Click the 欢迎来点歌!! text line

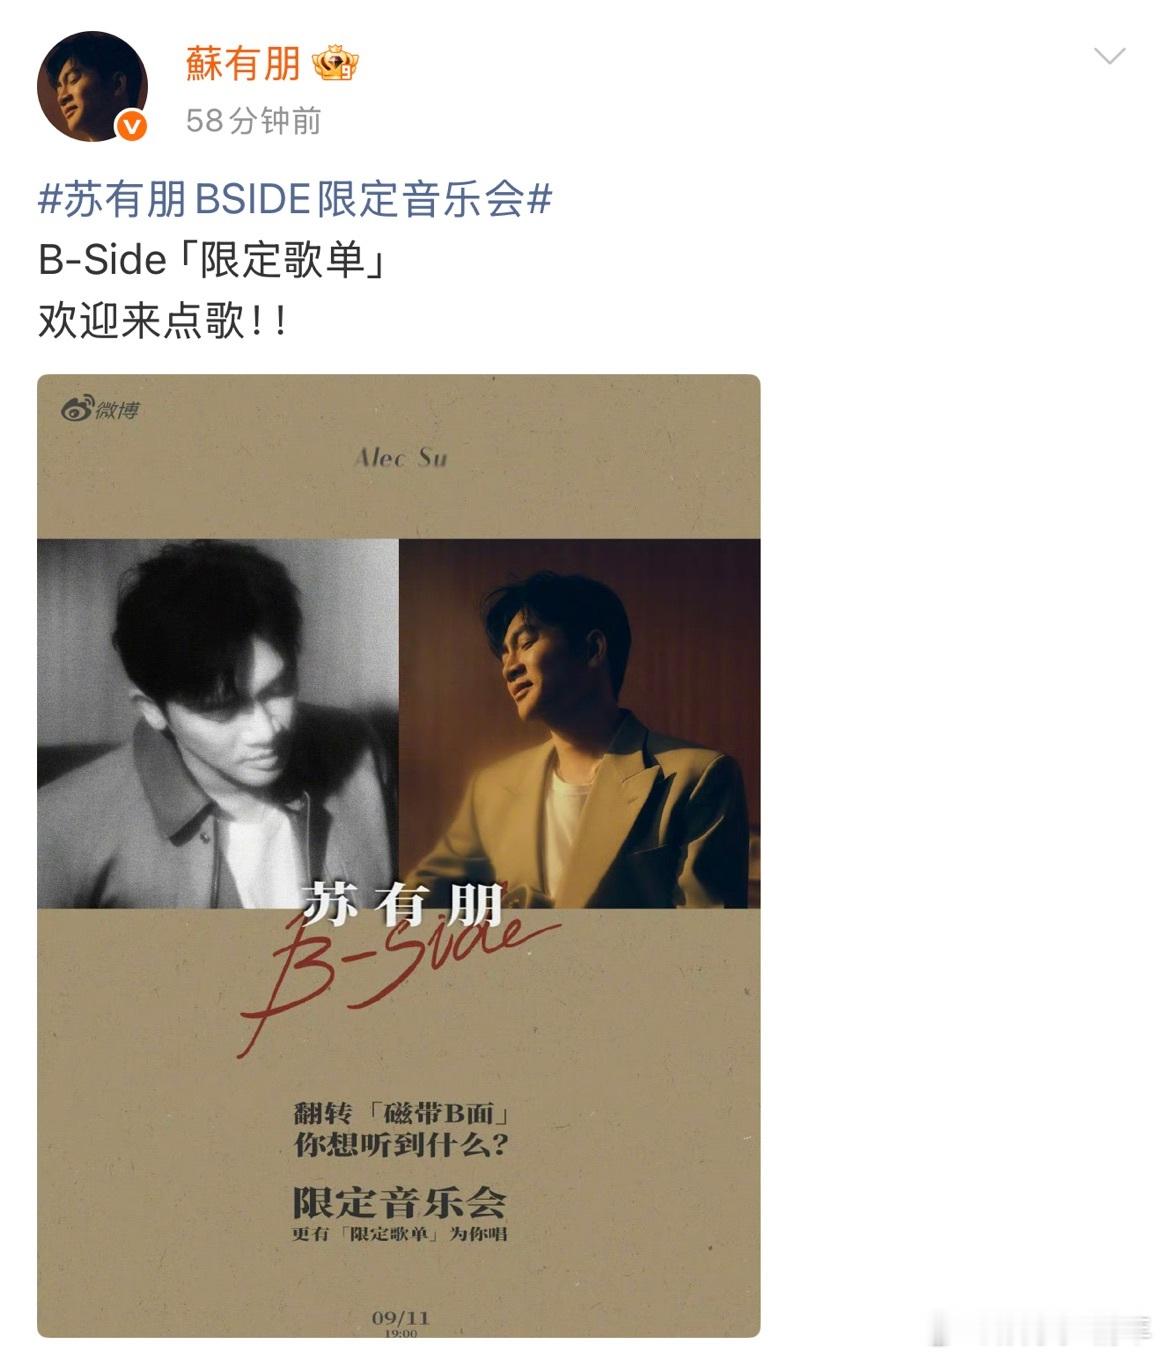click(x=163, y=322)
